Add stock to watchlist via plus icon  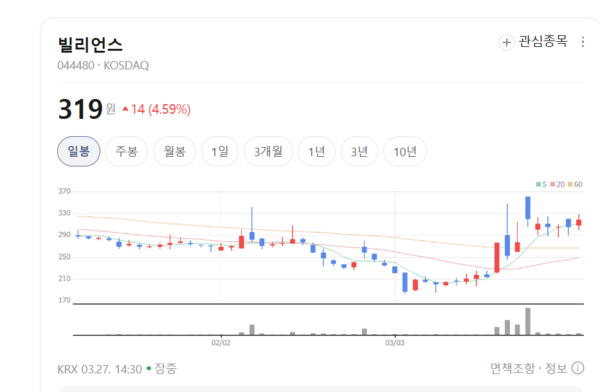[506, 42]
